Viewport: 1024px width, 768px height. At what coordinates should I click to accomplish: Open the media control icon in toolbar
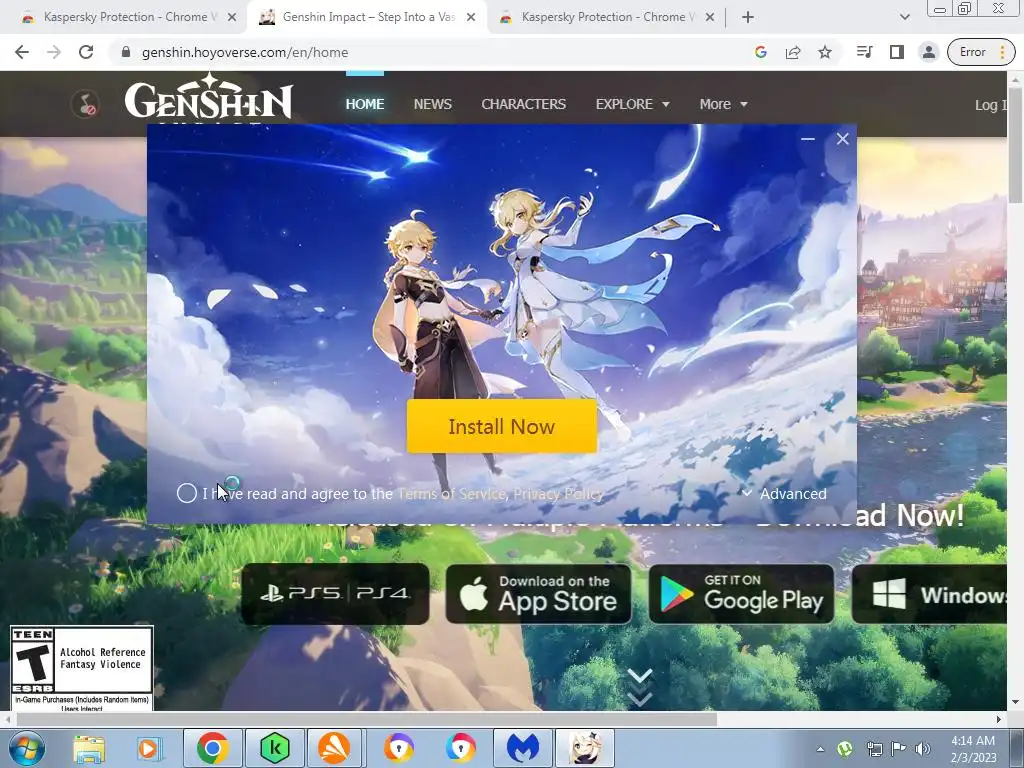(865, 52)
